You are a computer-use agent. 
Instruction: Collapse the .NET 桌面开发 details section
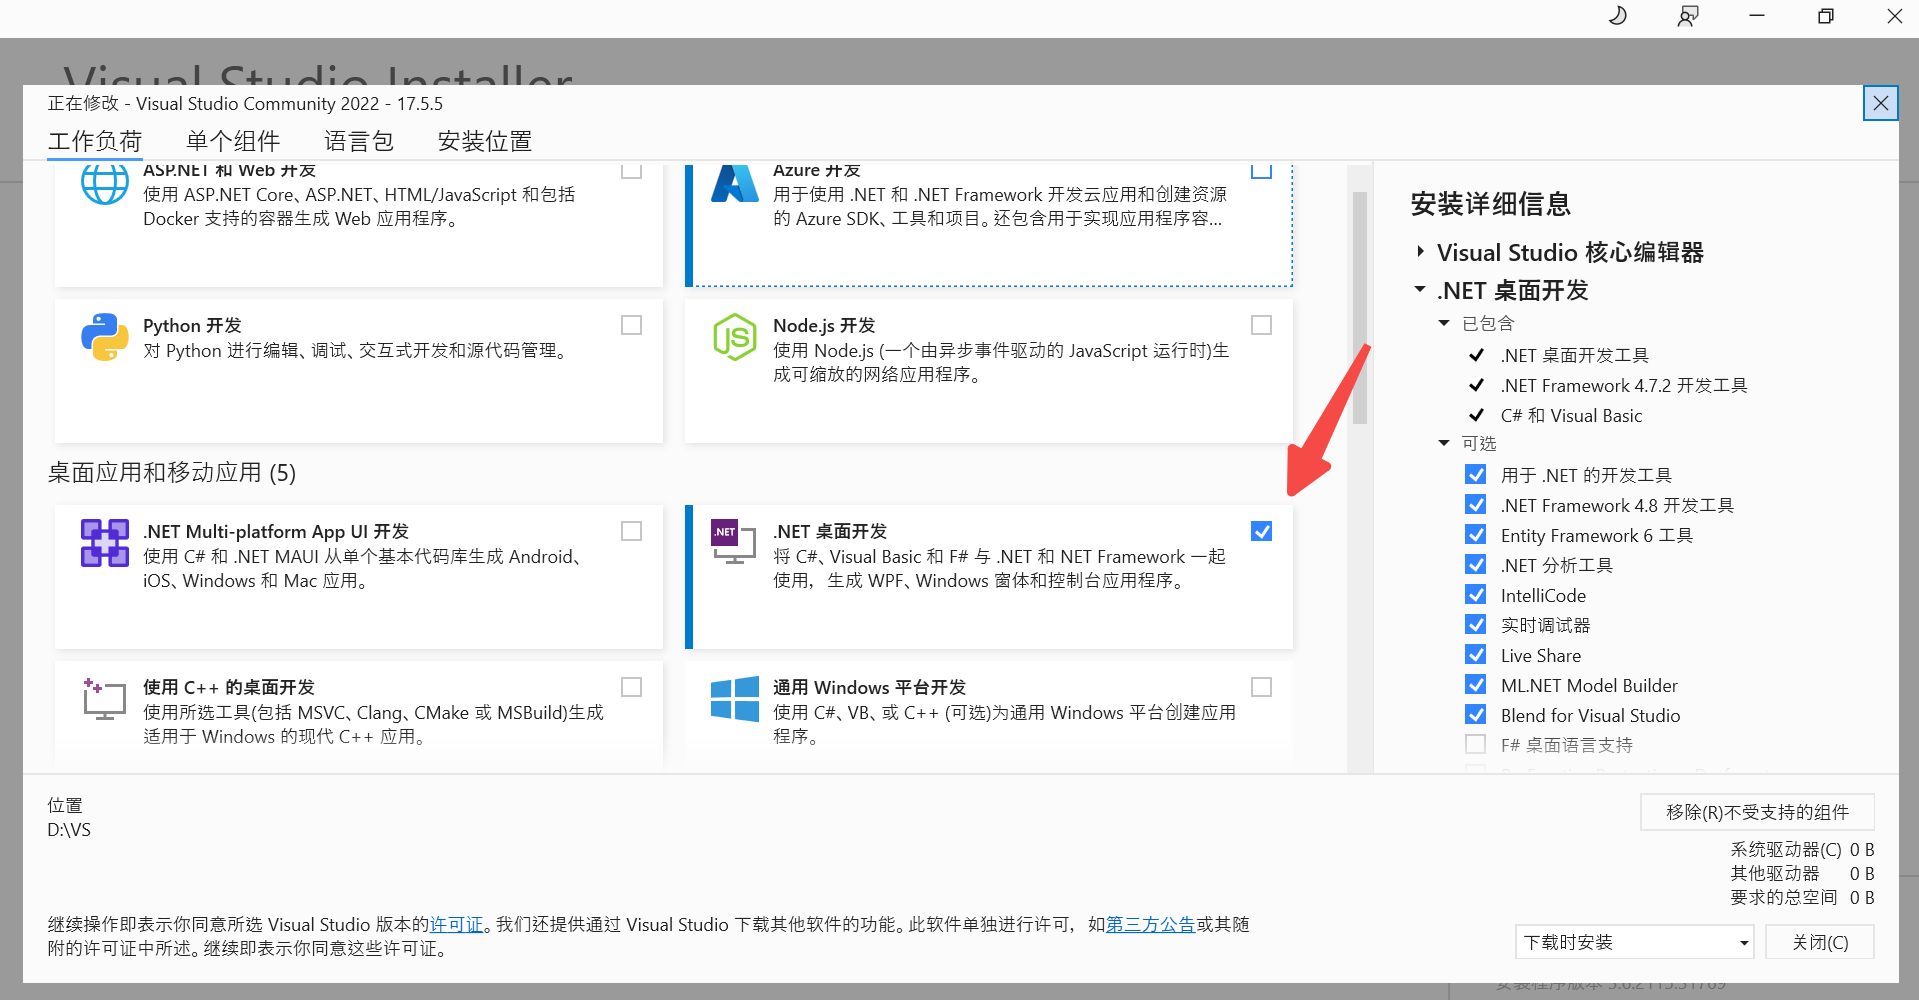pos(1420,290)
